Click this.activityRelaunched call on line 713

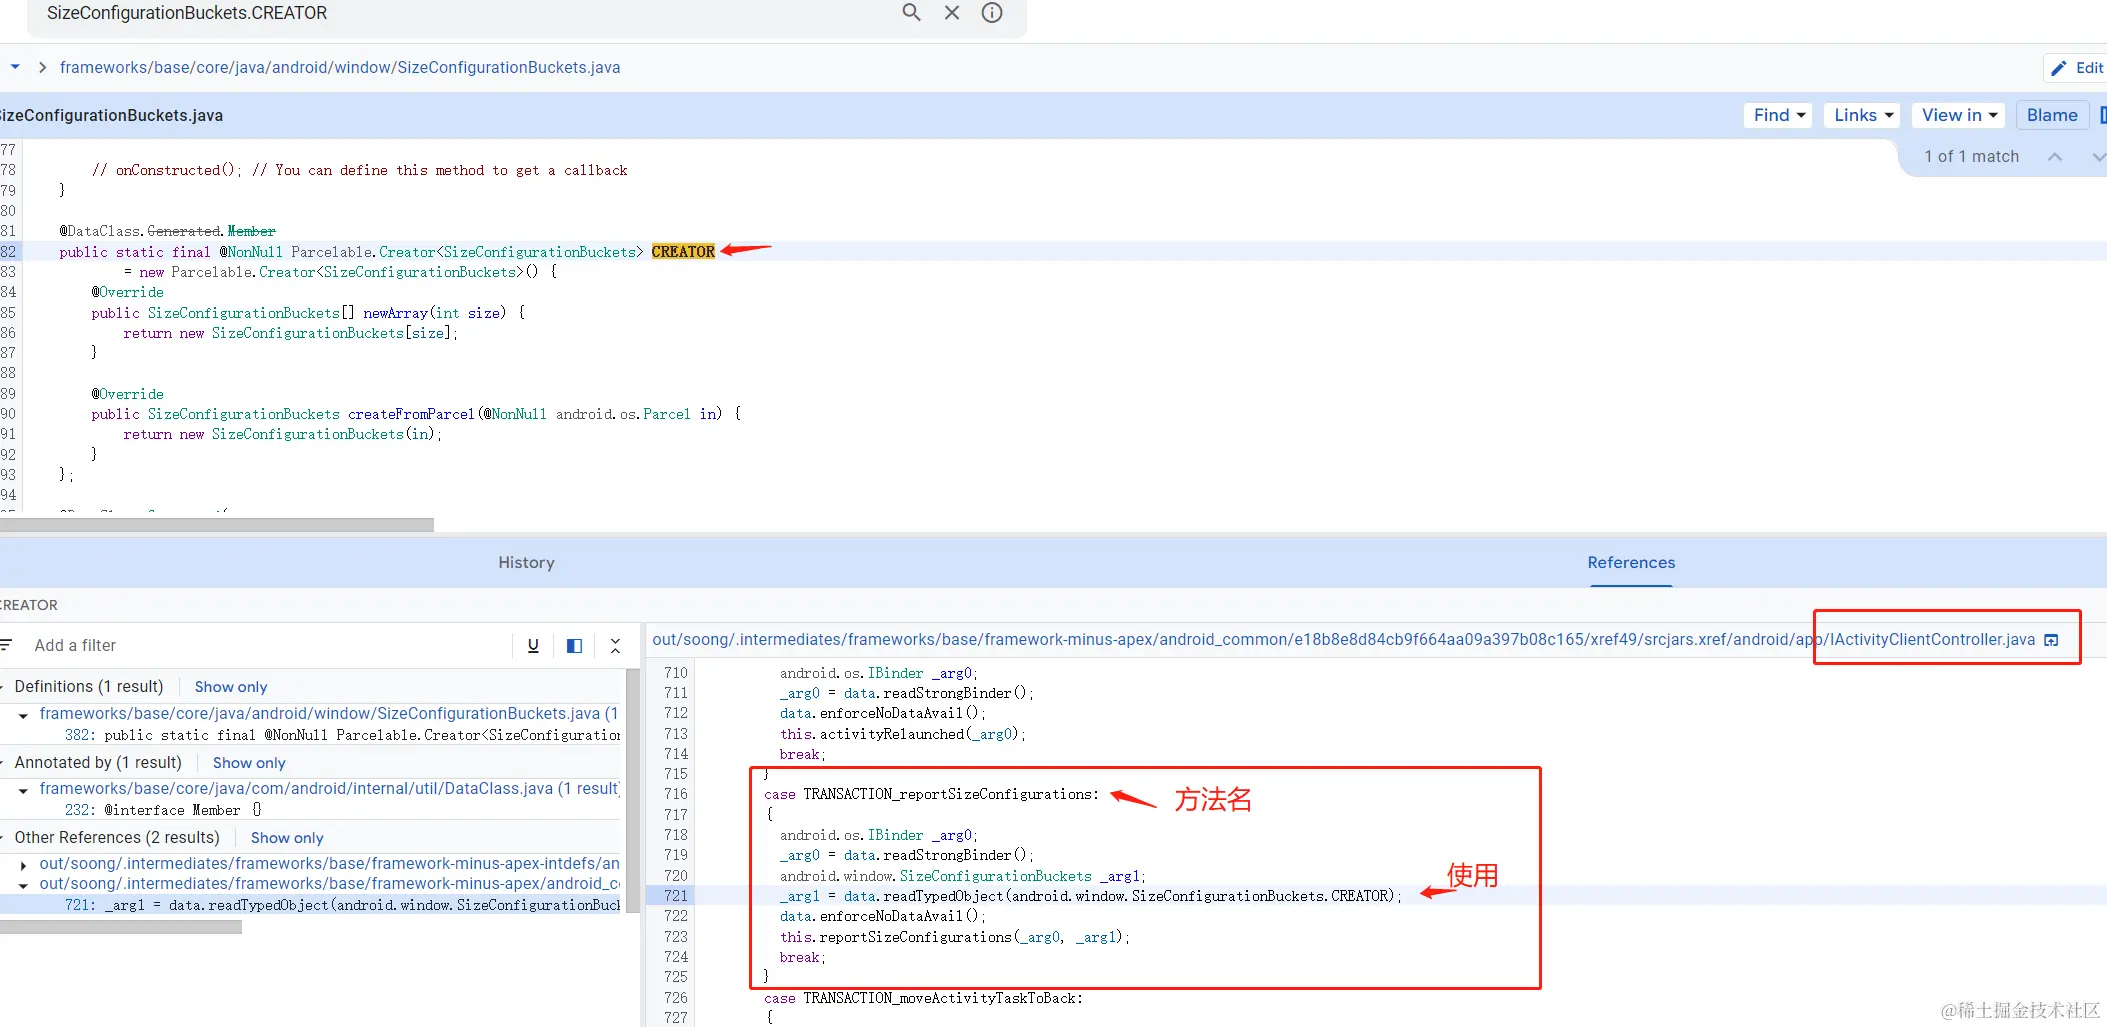902,734
